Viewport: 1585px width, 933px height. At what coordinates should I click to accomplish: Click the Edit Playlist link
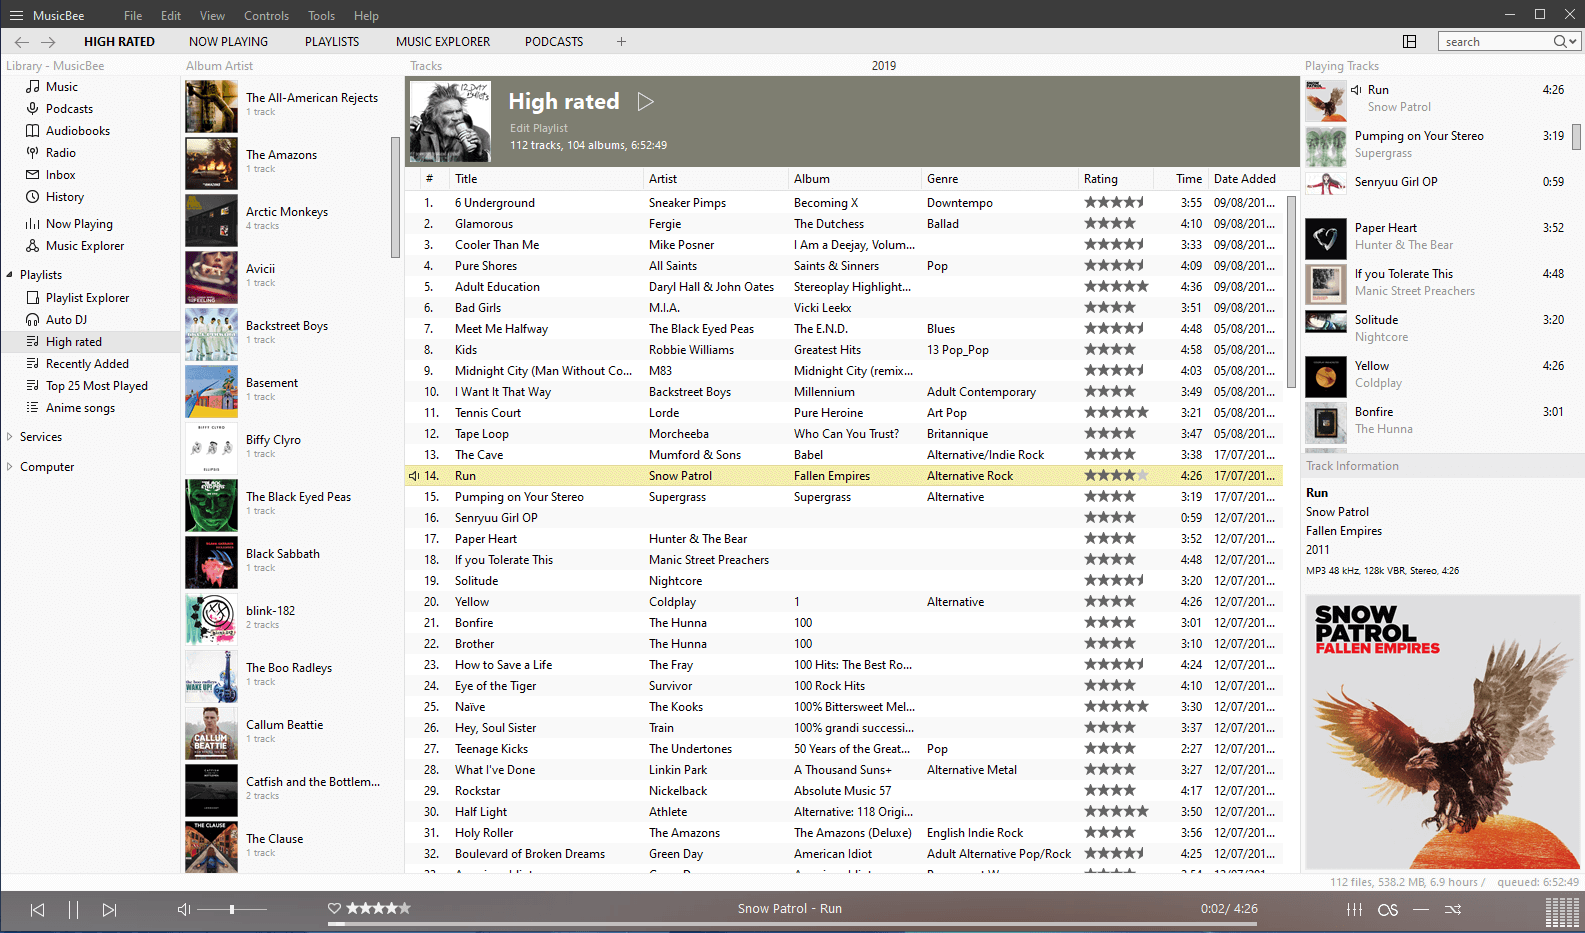(x=538, y=128)
